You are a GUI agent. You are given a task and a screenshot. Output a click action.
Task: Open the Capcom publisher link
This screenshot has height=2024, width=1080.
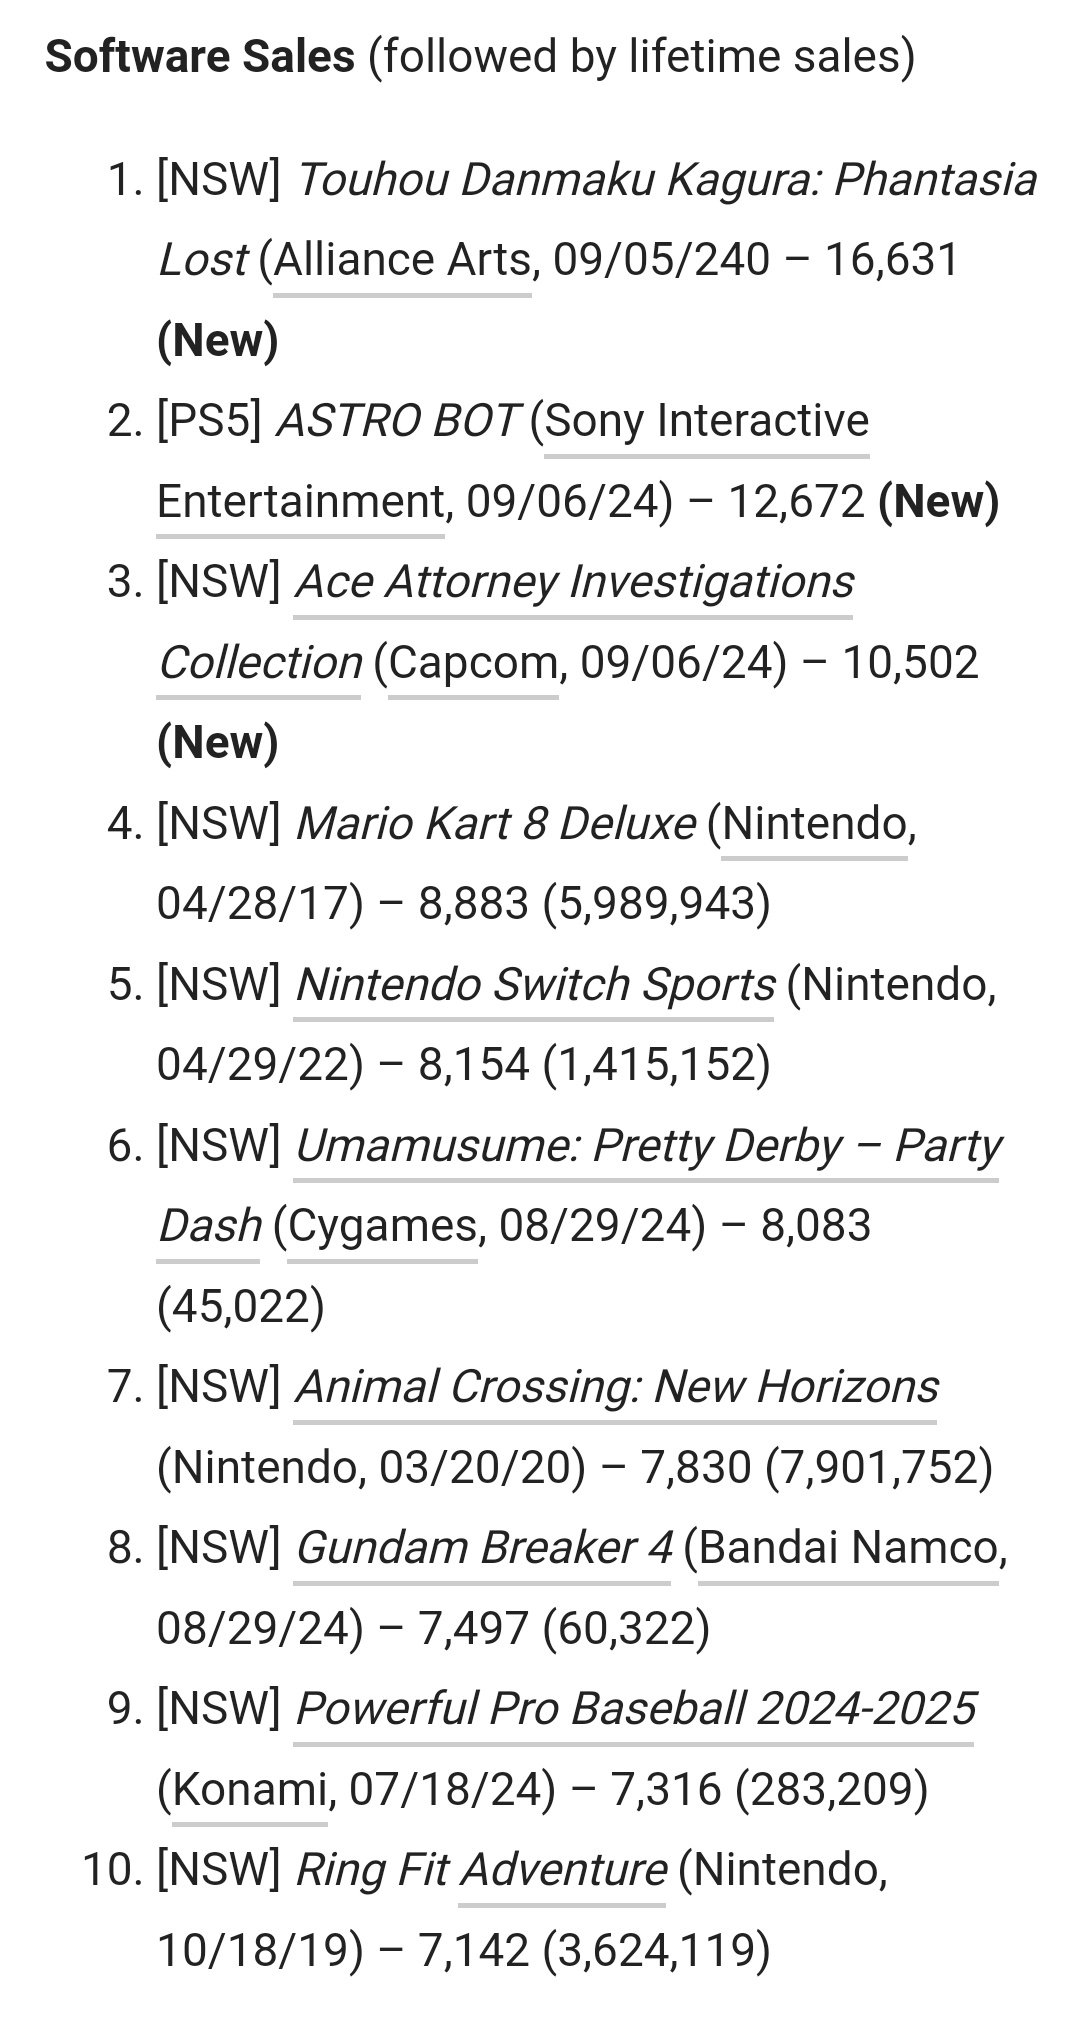[473, 662]
